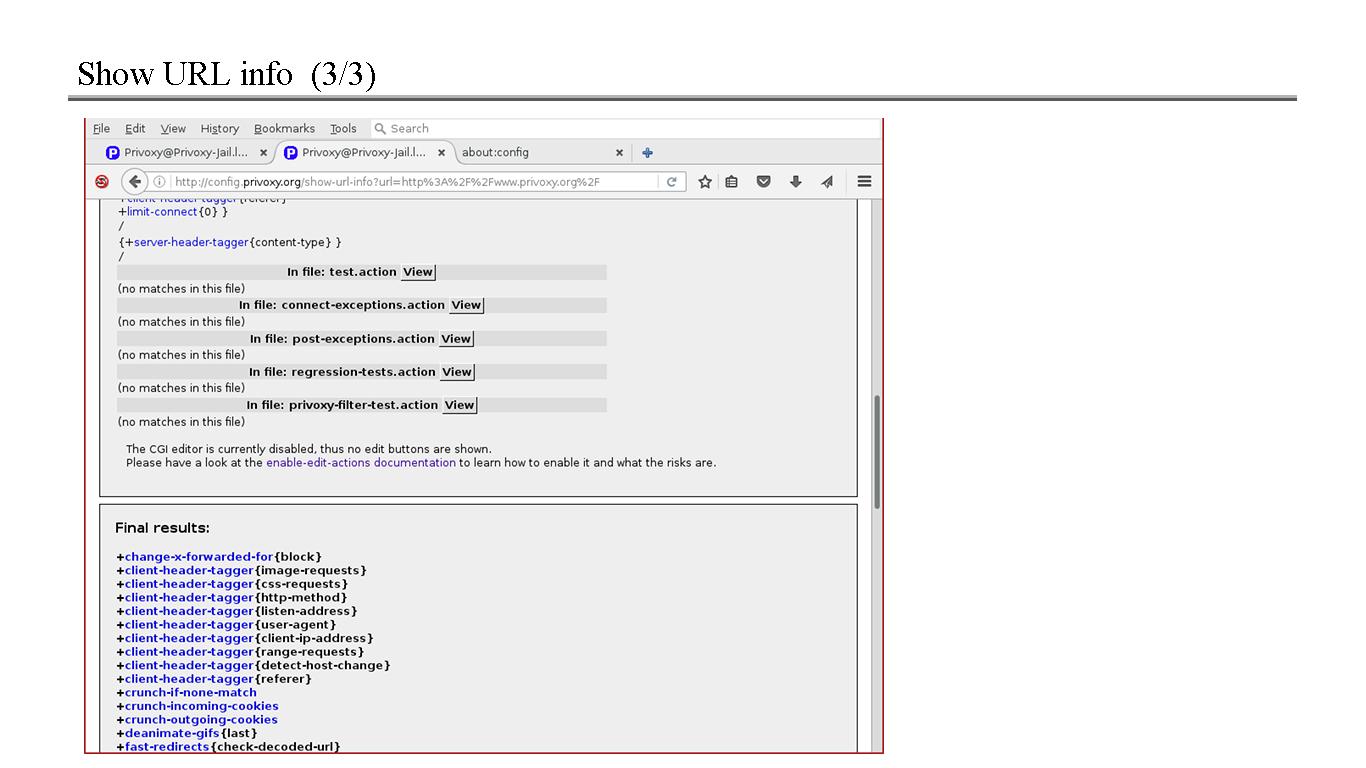Reload the page with the refresh icon
This screenshot has height=768, width=1366.
pyautogui.click(x=672, y=182)
